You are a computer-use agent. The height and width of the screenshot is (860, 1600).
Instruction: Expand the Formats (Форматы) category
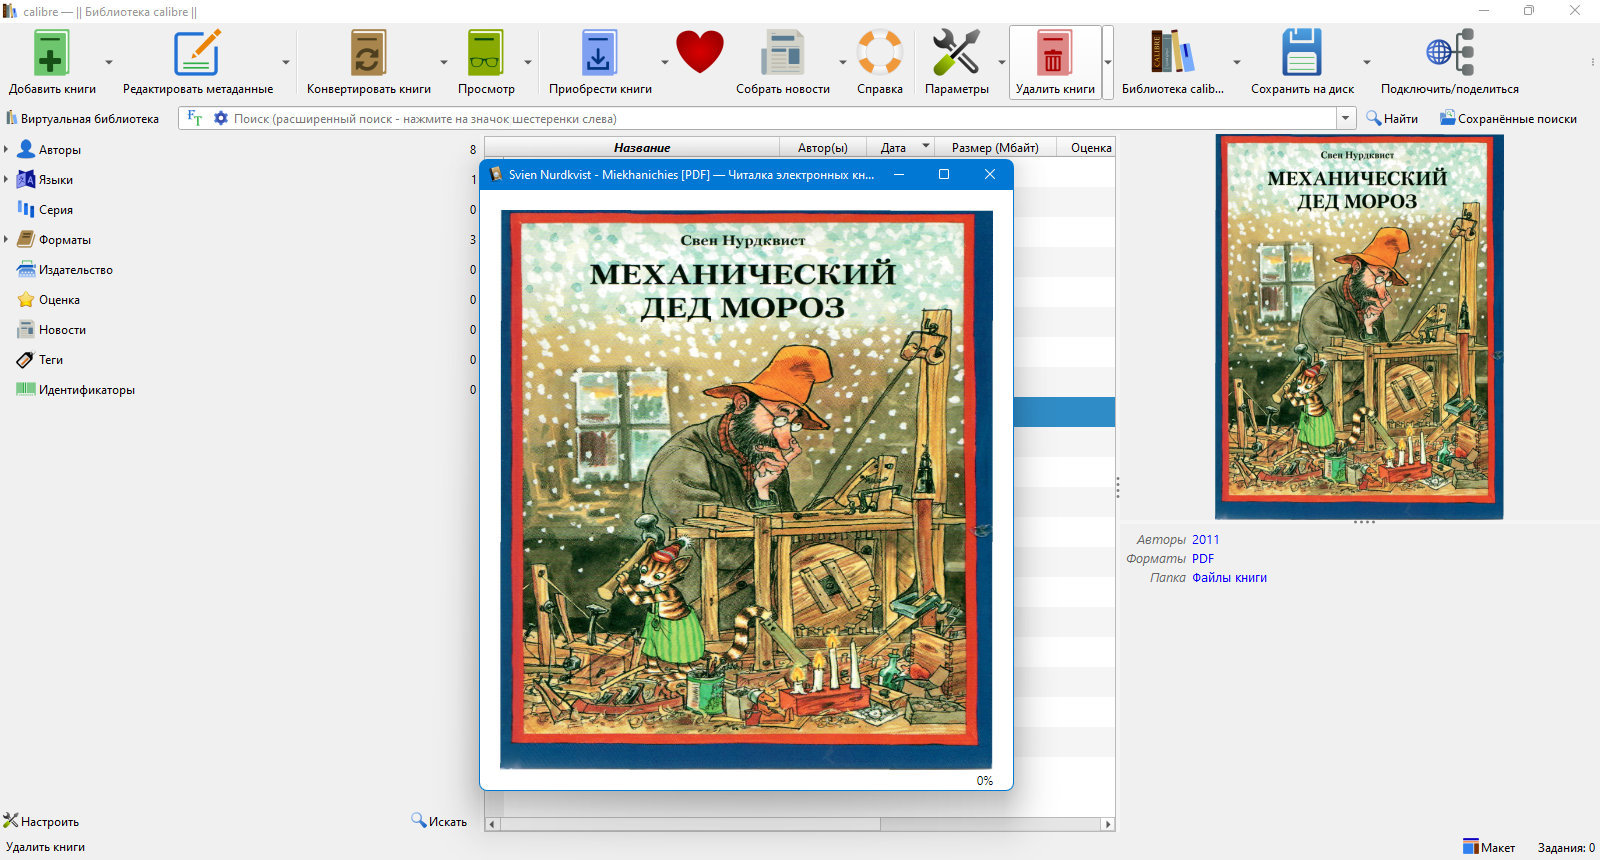click(6, 240)
